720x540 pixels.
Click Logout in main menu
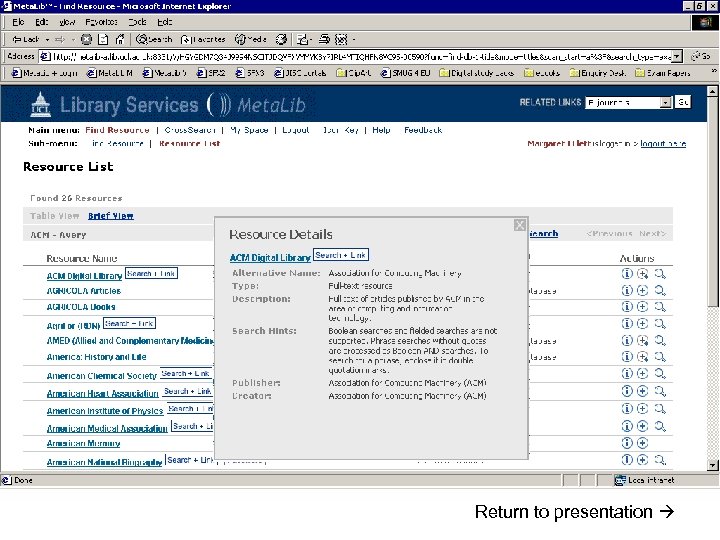(x=296, y=130)
